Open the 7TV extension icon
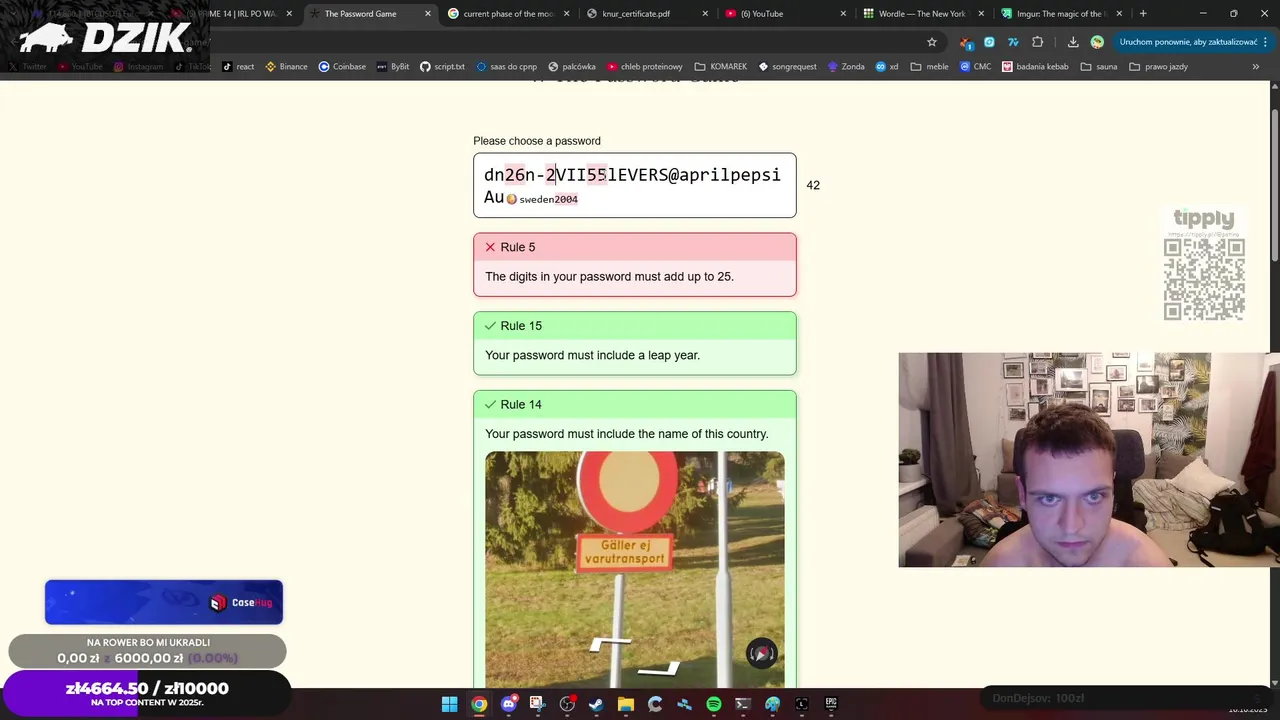Screen dimensions: 1280x720 coord(1013,42)
